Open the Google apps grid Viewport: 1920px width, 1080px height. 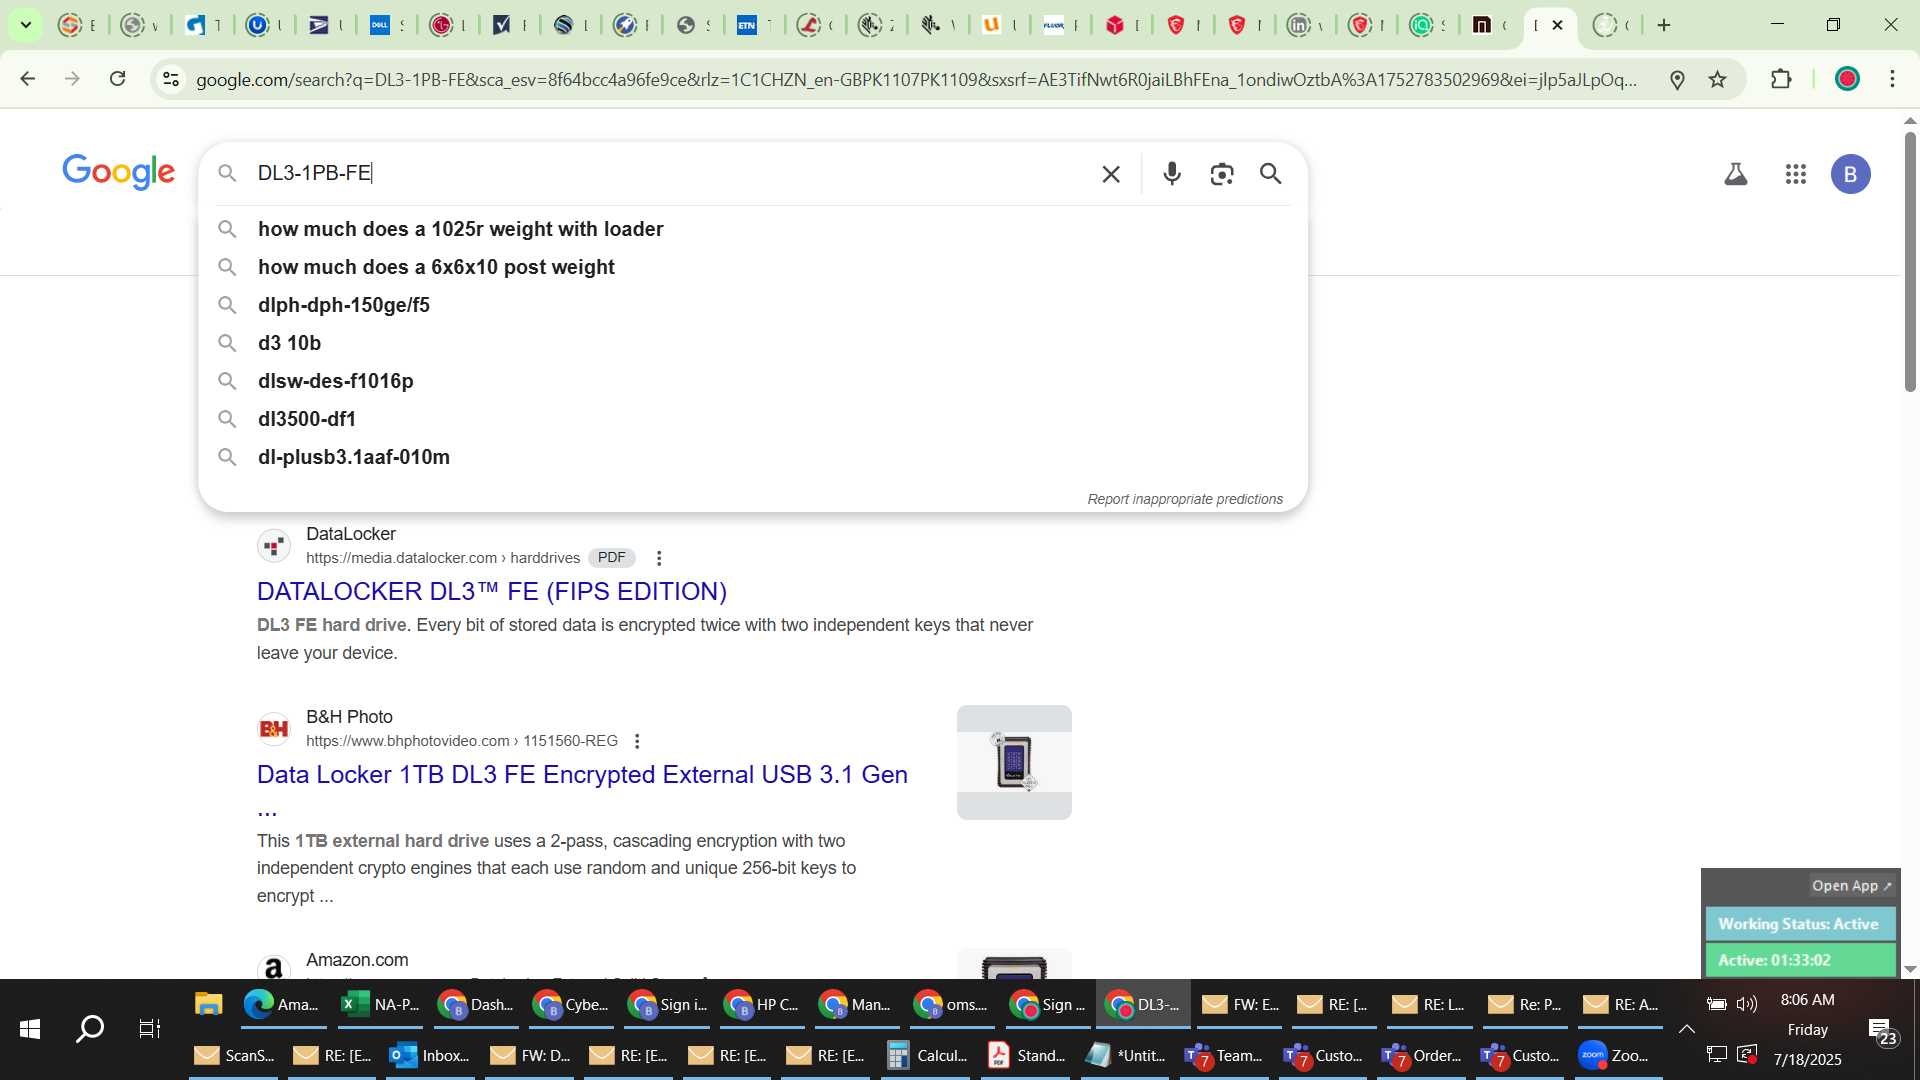click(1796, 174)
